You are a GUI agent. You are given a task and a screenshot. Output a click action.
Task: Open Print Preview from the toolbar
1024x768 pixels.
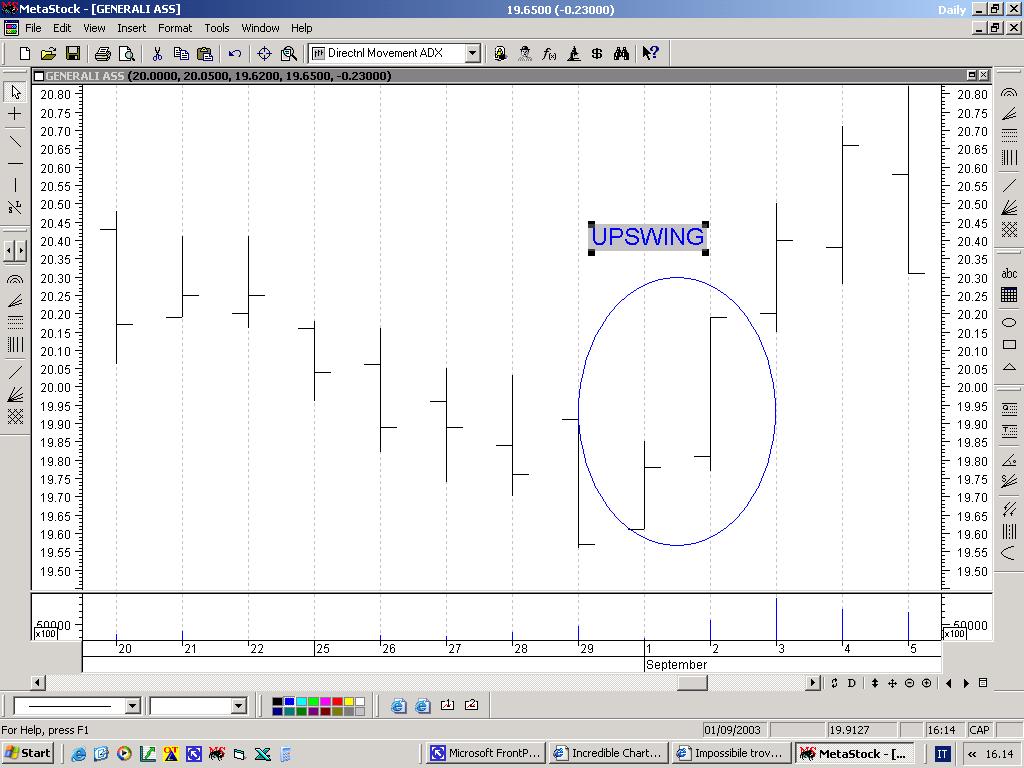127,54
